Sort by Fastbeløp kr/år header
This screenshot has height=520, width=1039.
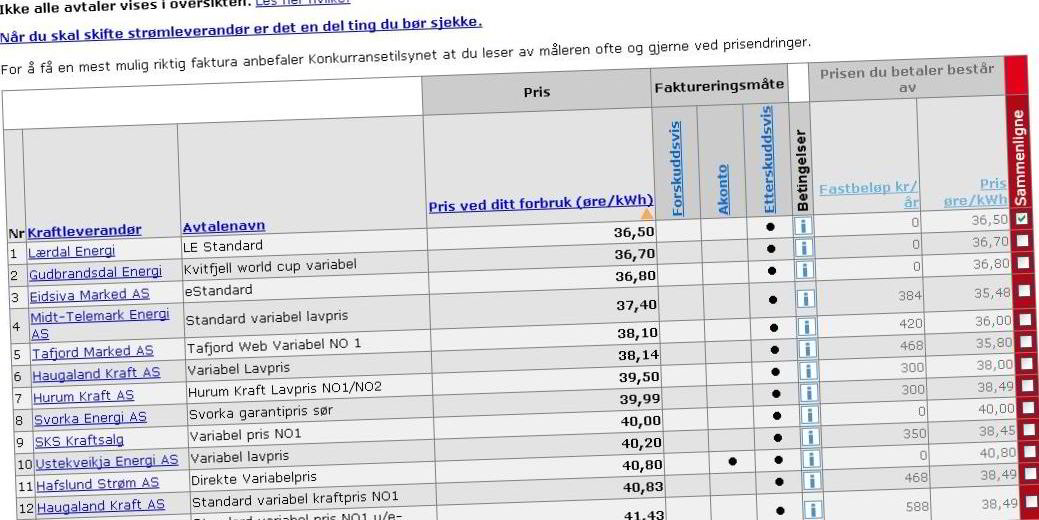(x=869, y=193)
